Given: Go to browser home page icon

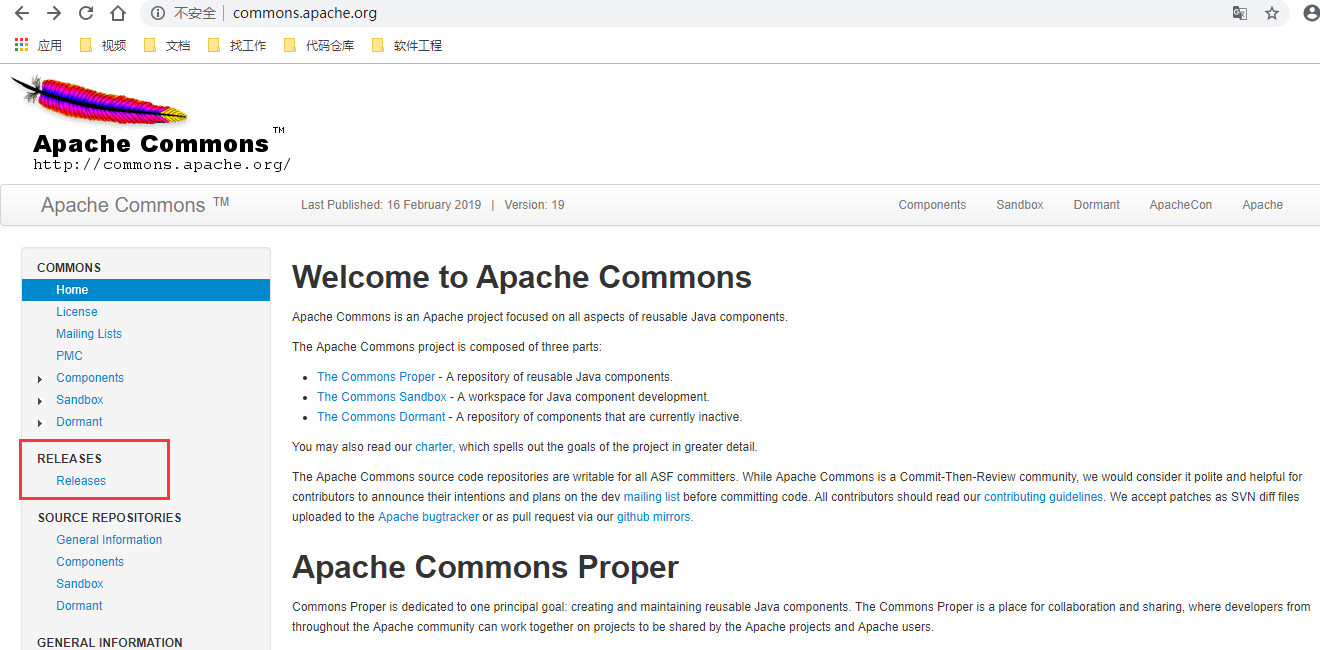Looking at the screenshot, I should pos(118,13).
